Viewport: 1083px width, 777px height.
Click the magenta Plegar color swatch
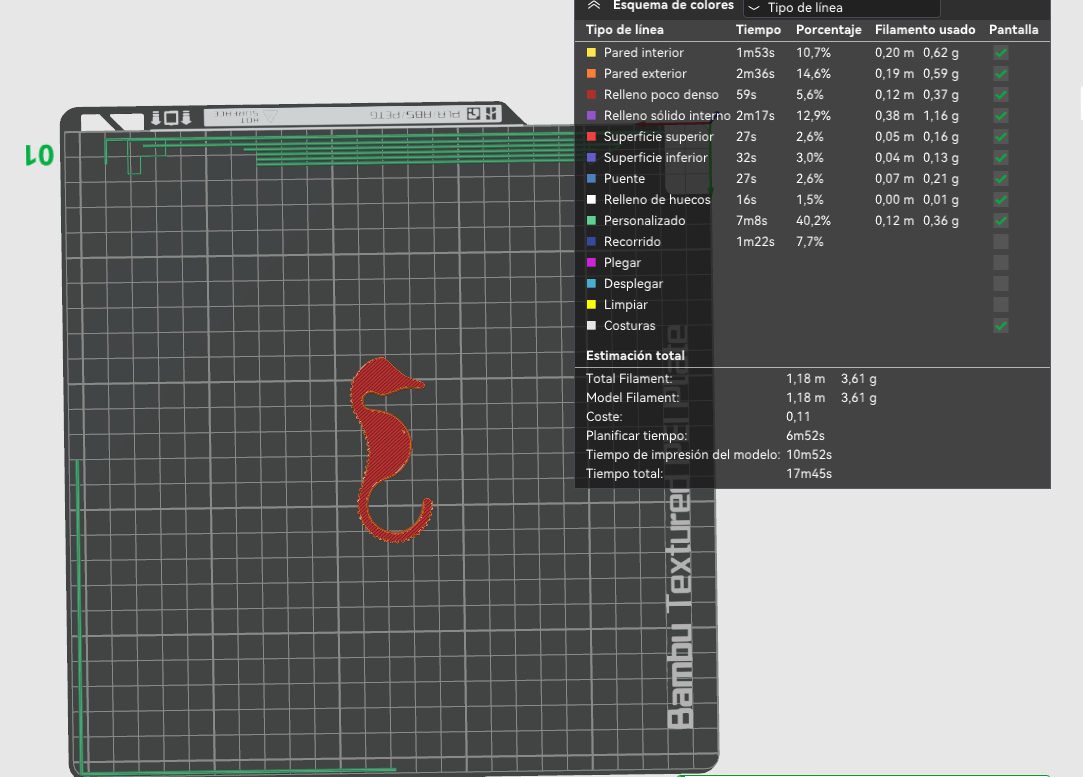point(591,262)
